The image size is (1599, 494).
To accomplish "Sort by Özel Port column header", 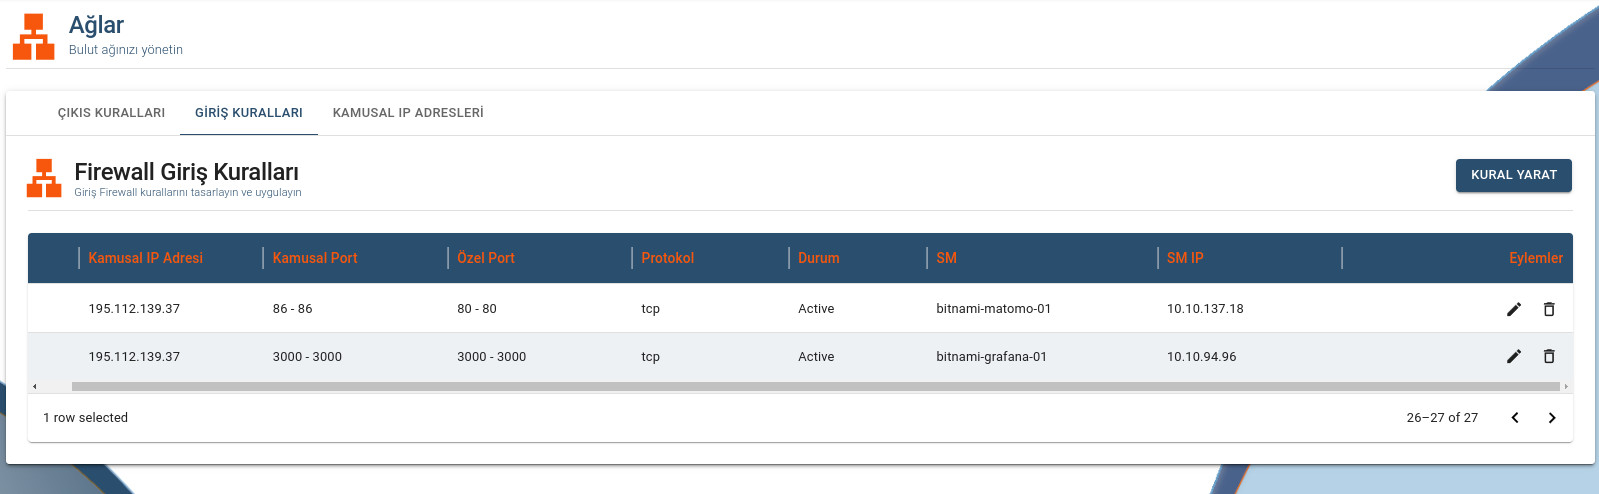I will click(x=486, y=258).
